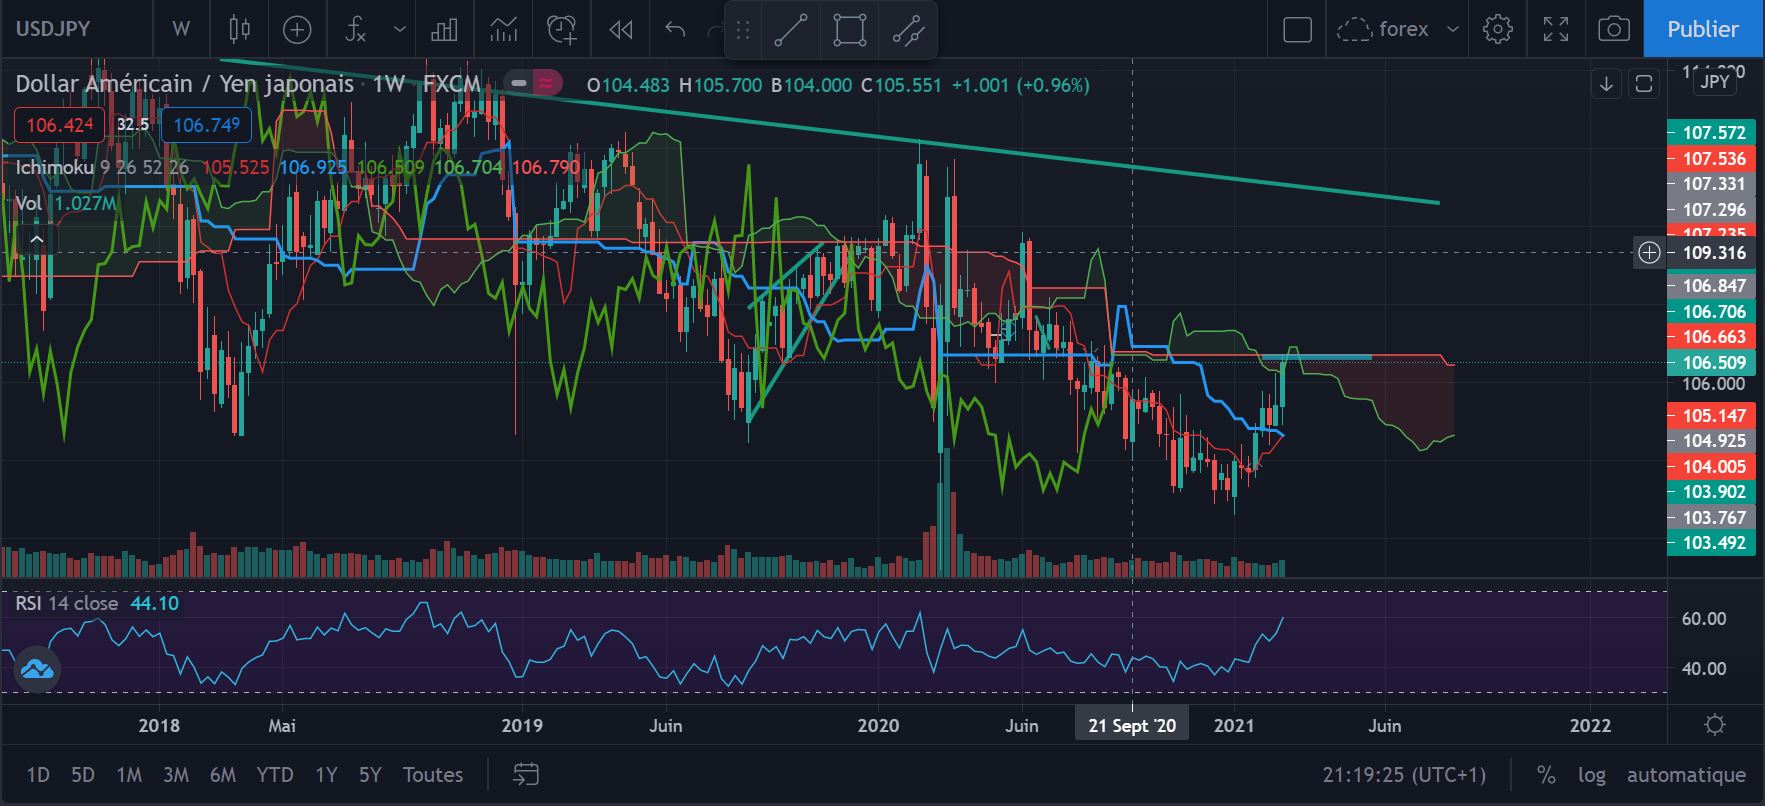Toggle the automatique scale option
Image resolution: width=1765 pixels, height=806 pixels.
coord(1686,775)
